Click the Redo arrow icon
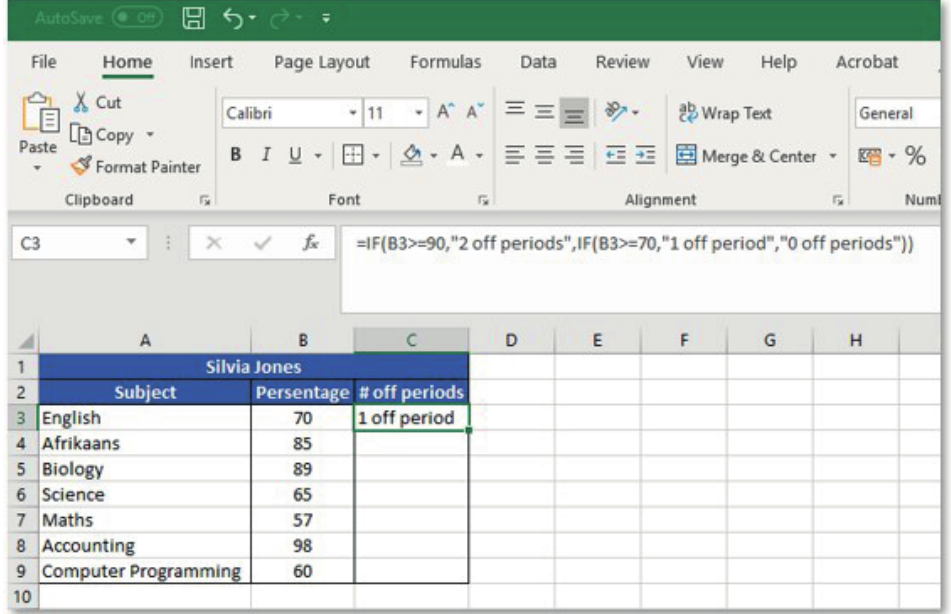 (280, 18)
